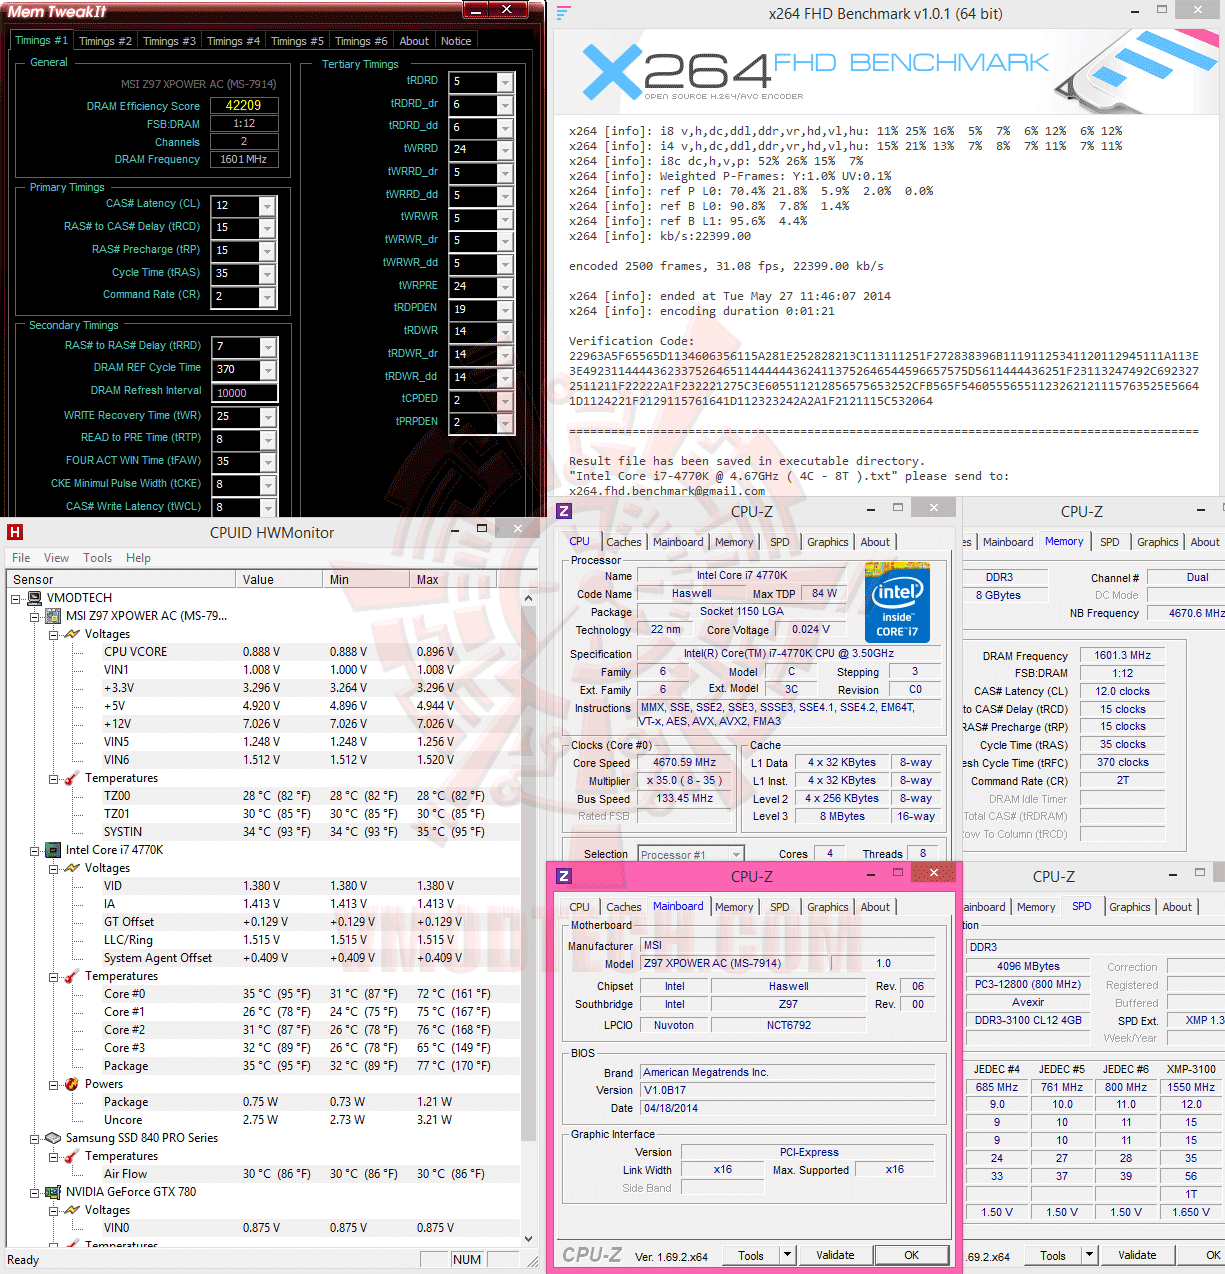Click the Intel Core i7 4770K chip icon
The height and width of the screenshot is (1274, 1225).
tap(53, 850)
